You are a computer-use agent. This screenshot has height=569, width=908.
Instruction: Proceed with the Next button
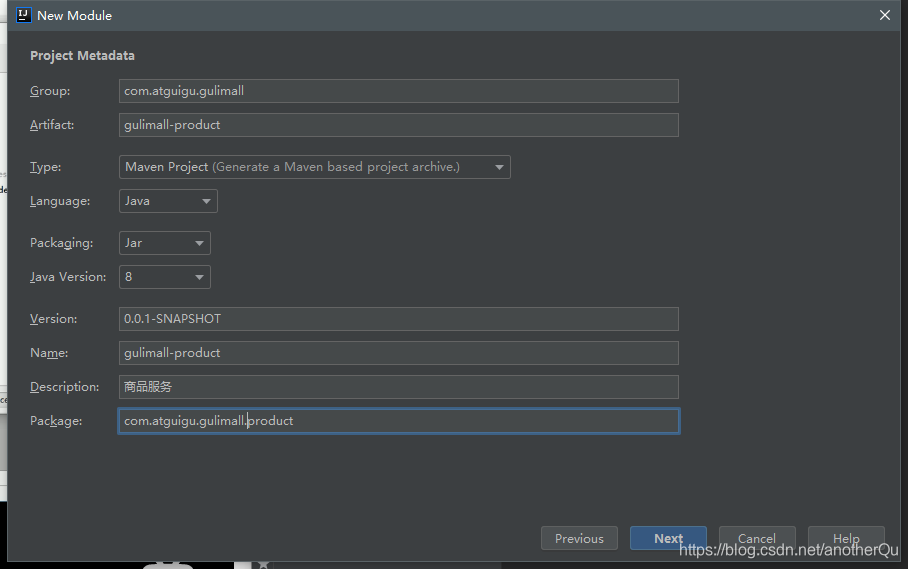[x=668, y=538]
